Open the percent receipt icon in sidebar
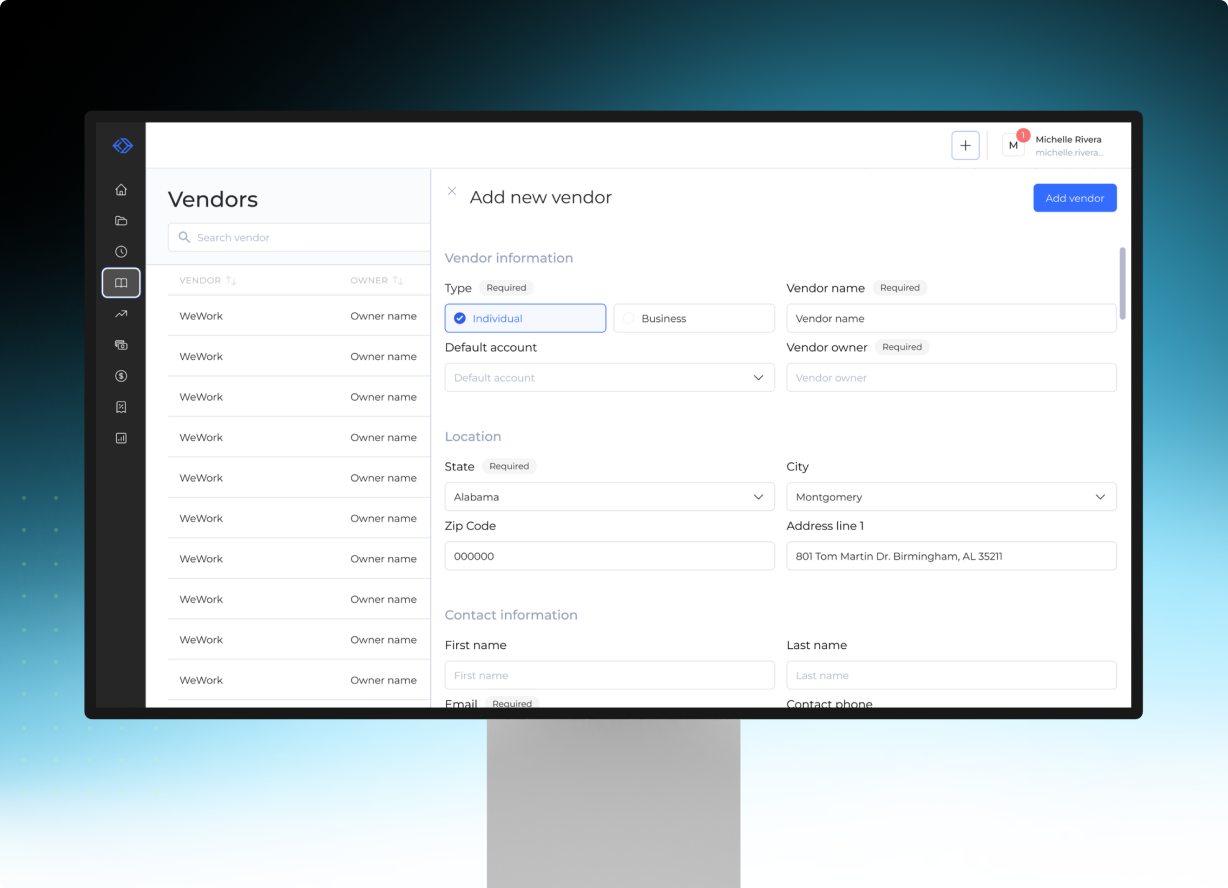The image size is (1228, 888). point(121,407)
